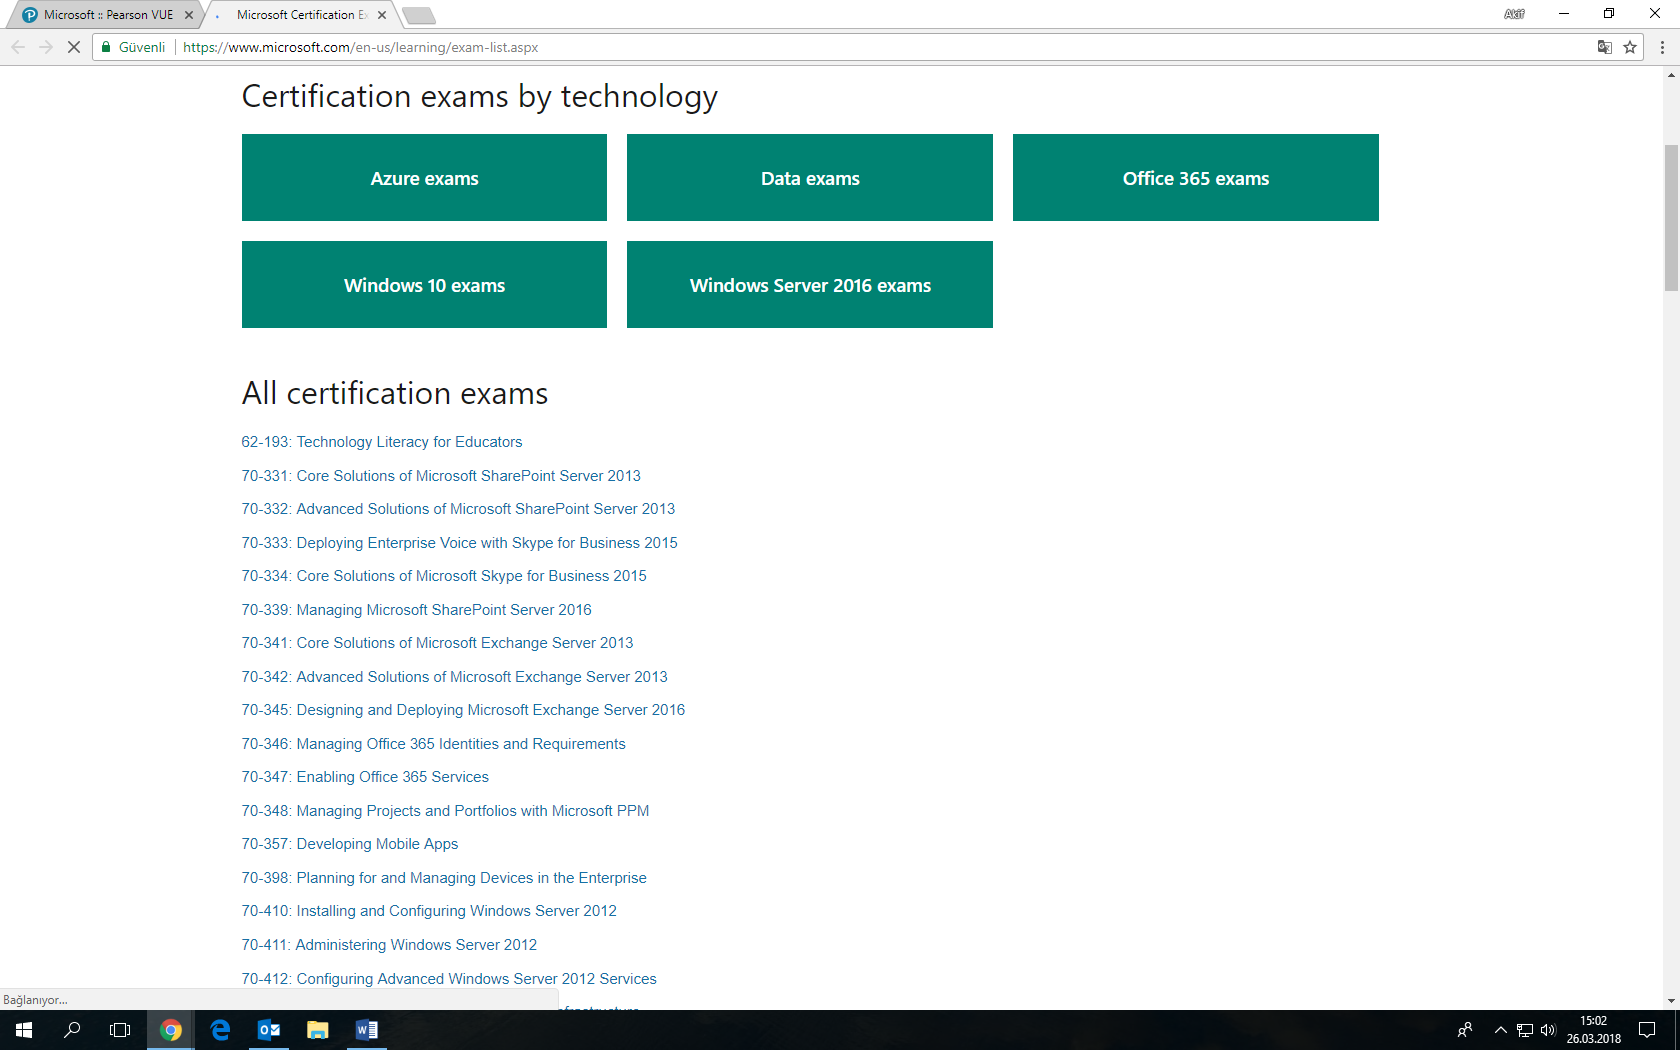Open File Explorer from the taskbar
The height and width of the screenshot is (1050, 1680).
[x=318, y=1030]
